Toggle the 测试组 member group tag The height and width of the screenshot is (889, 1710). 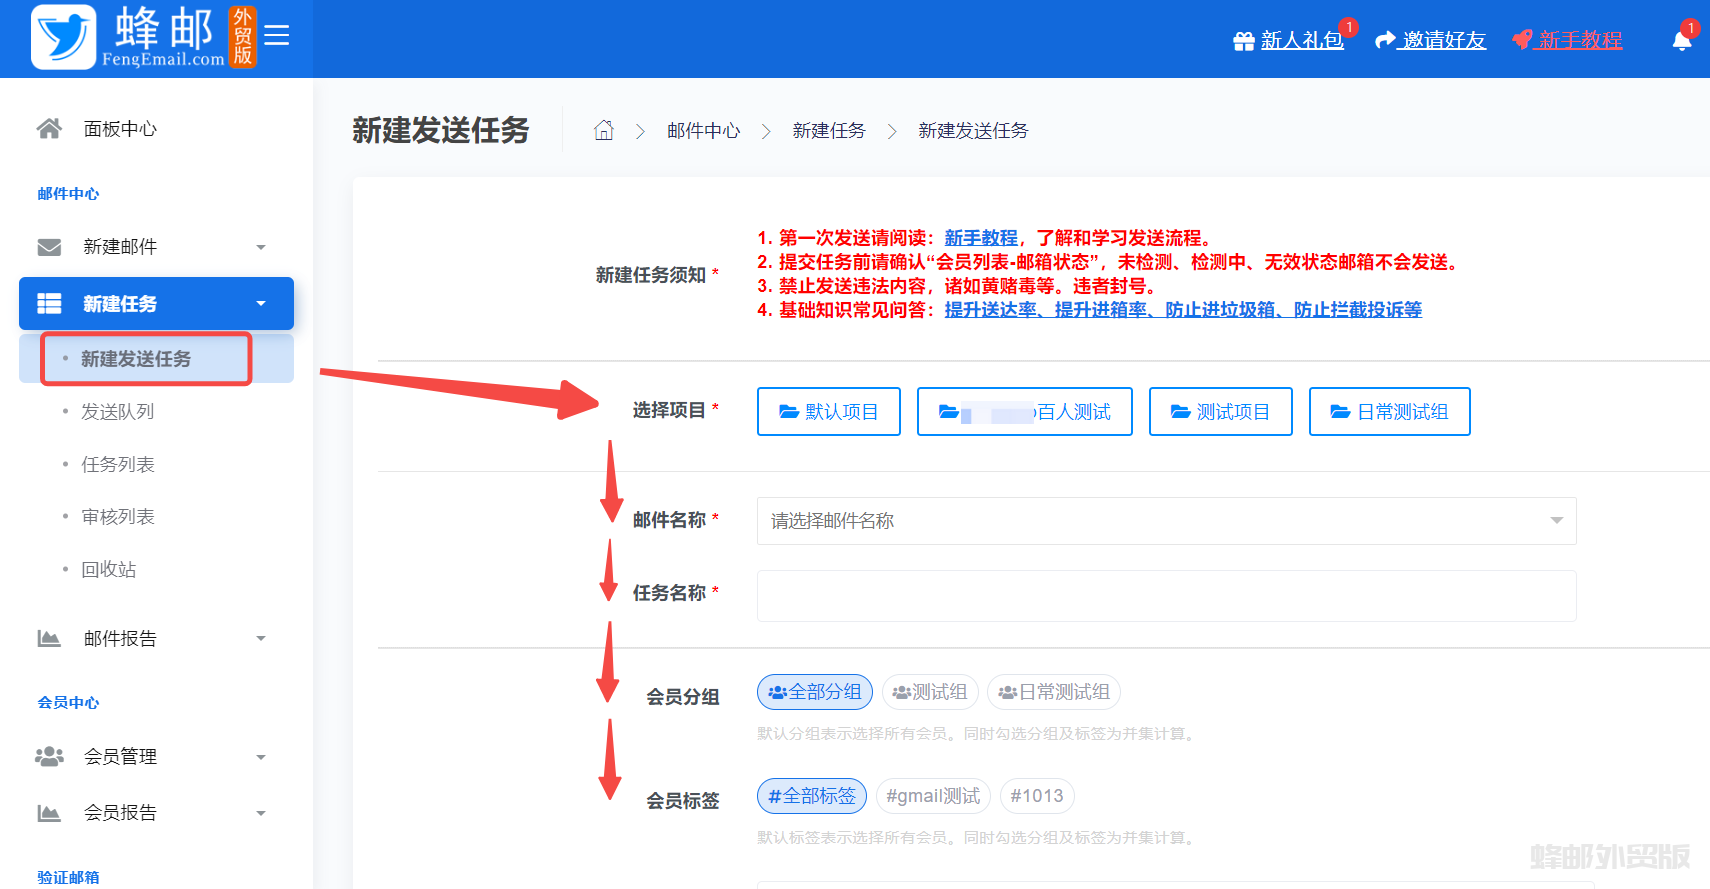[929, 692]
